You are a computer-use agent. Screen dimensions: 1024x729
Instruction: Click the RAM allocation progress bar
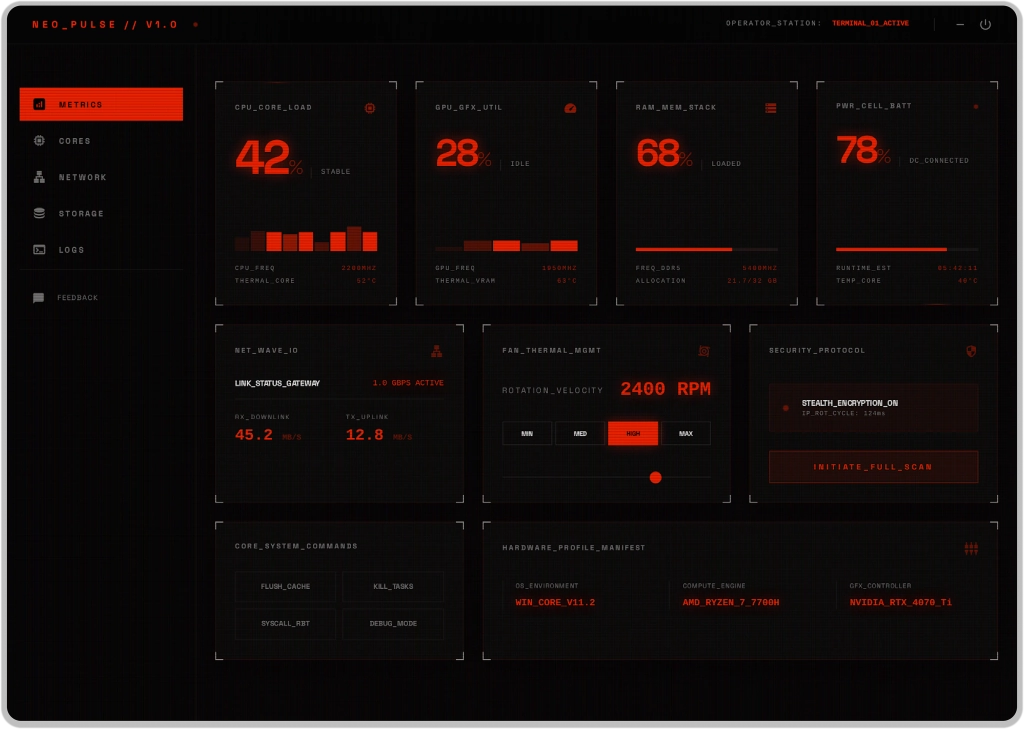(x=707, y=250)
